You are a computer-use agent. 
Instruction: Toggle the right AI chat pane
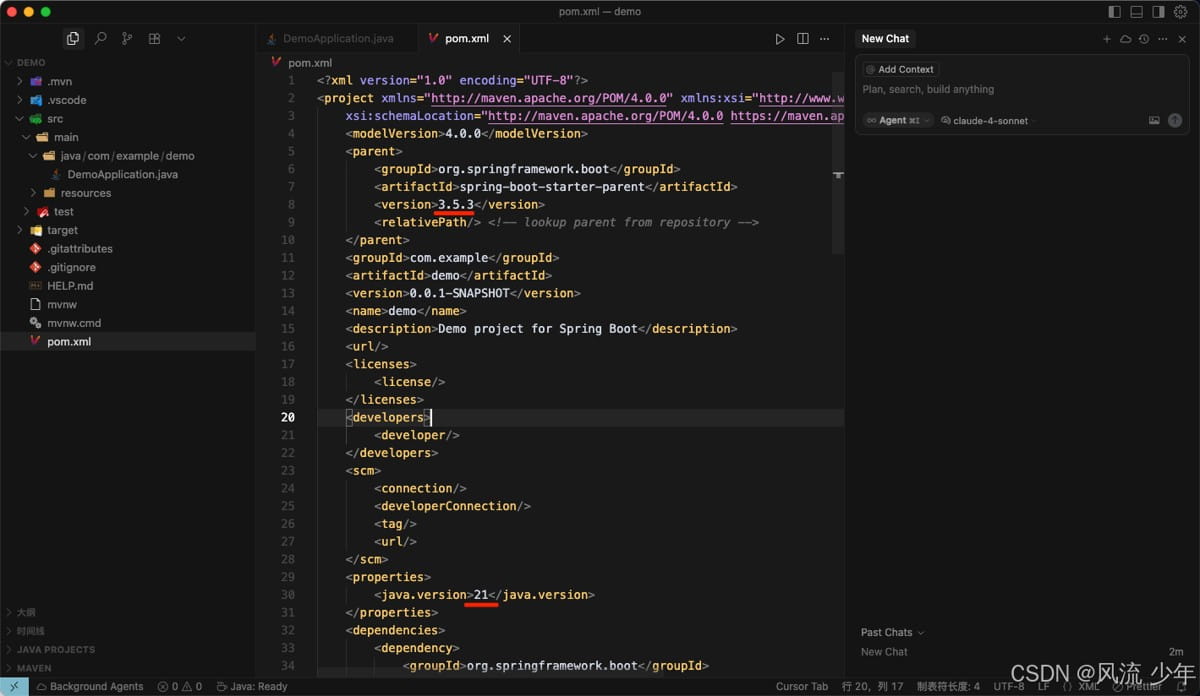click(x=1158, y=12)
